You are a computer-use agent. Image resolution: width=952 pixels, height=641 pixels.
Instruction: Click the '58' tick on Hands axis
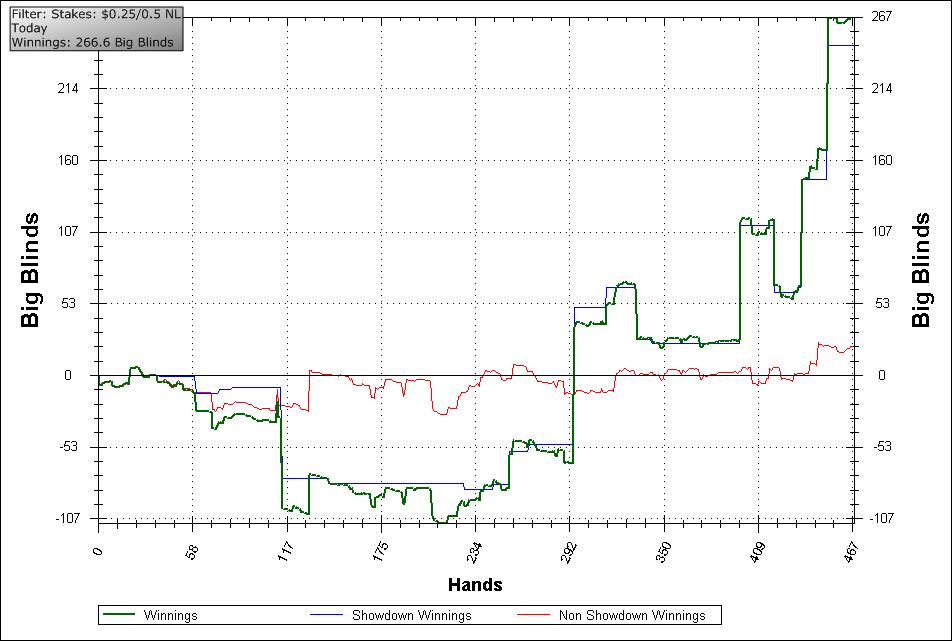point(192,551)
